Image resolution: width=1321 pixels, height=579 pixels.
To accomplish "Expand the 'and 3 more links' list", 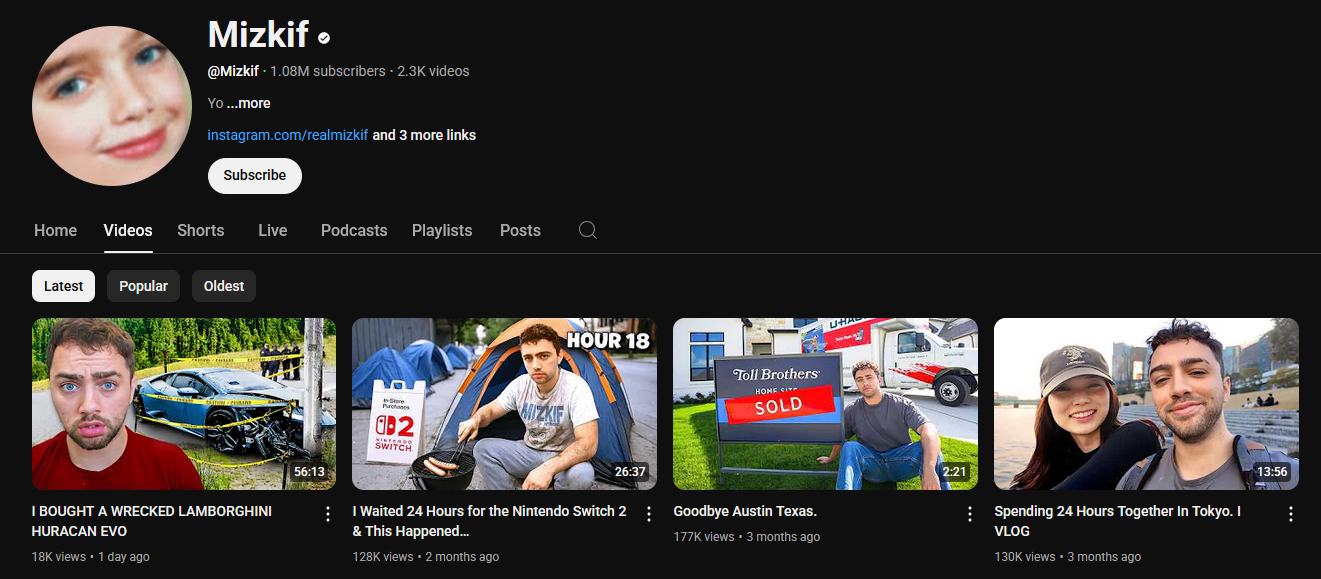I will click(x=424, y=135).
